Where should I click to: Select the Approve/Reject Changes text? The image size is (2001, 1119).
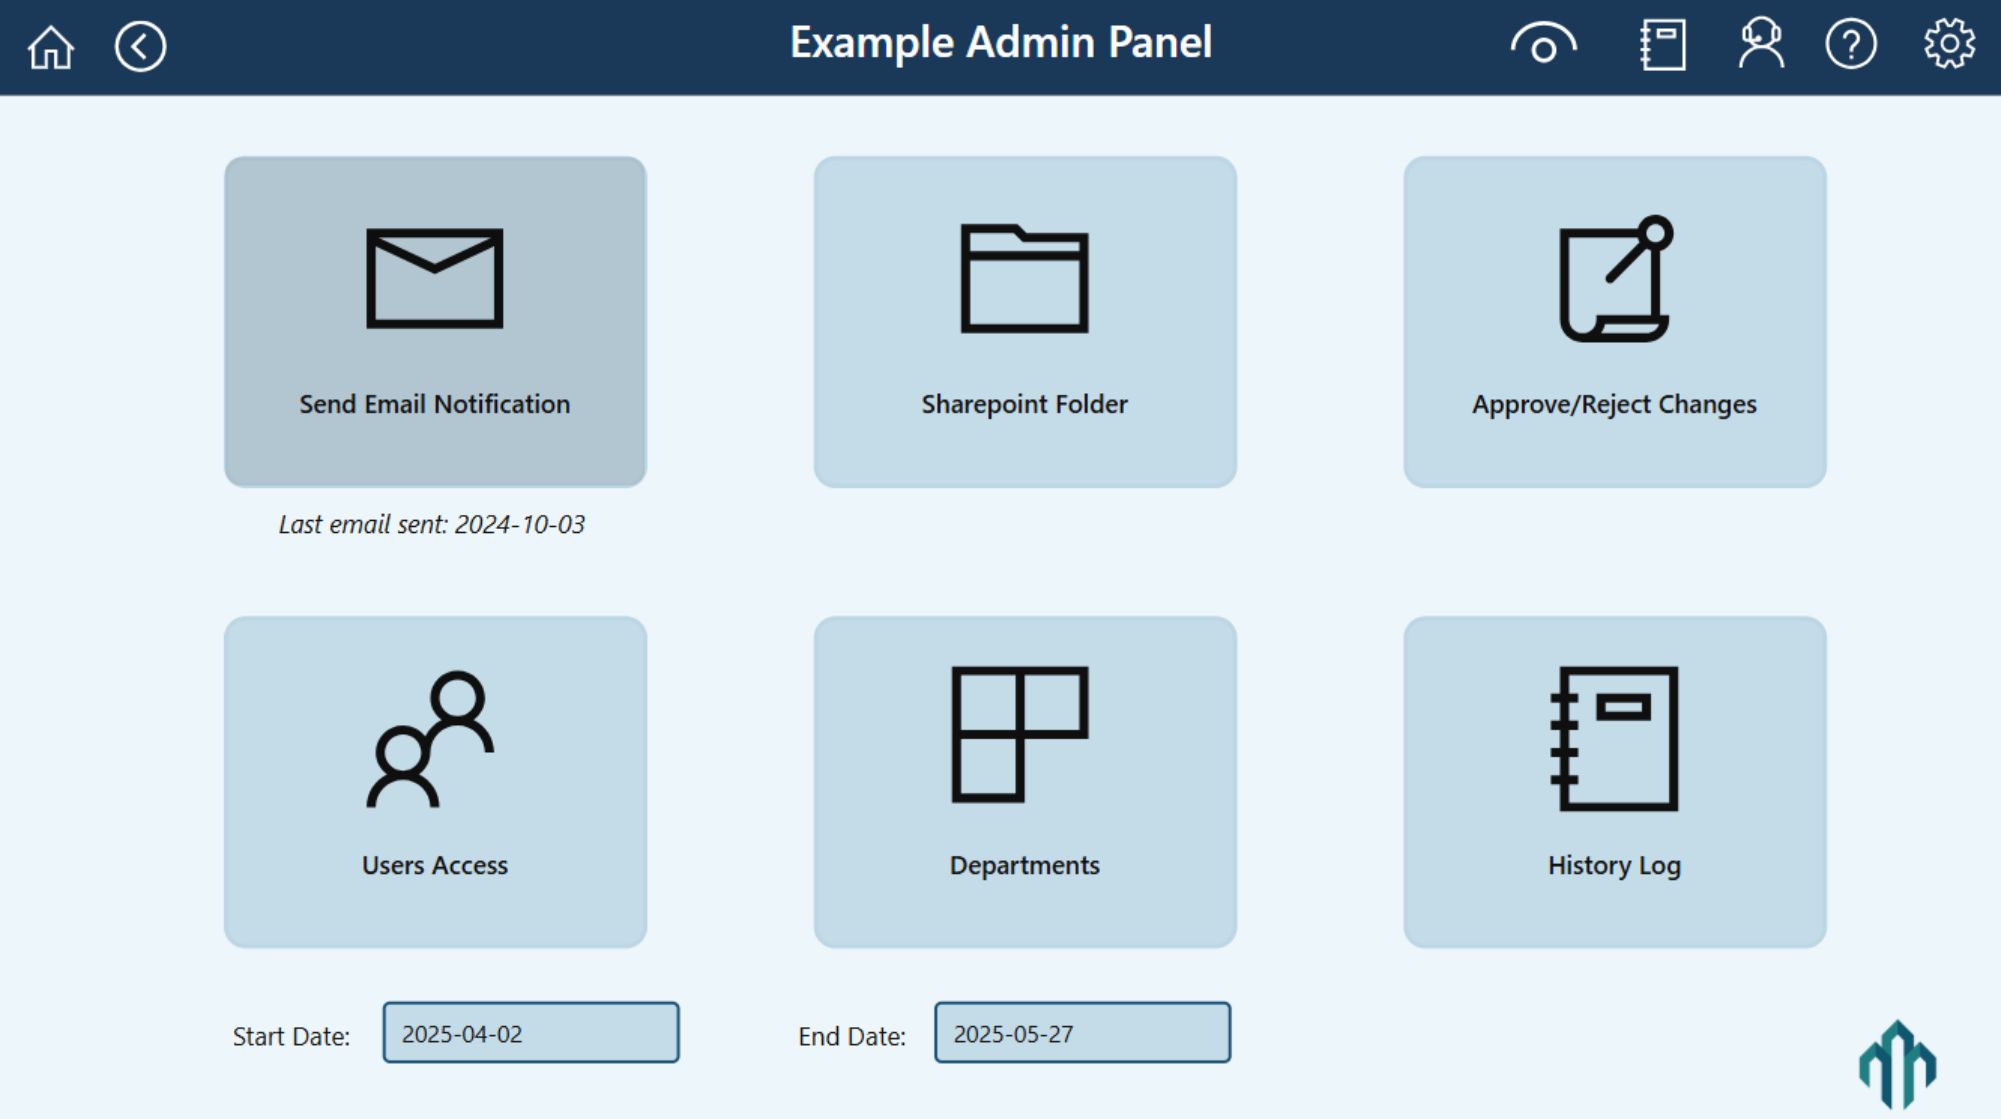click(x=1614, y=404)
